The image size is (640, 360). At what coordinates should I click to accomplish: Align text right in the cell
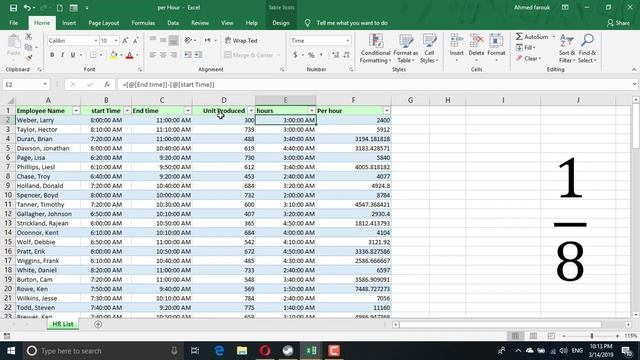point(173,55)
